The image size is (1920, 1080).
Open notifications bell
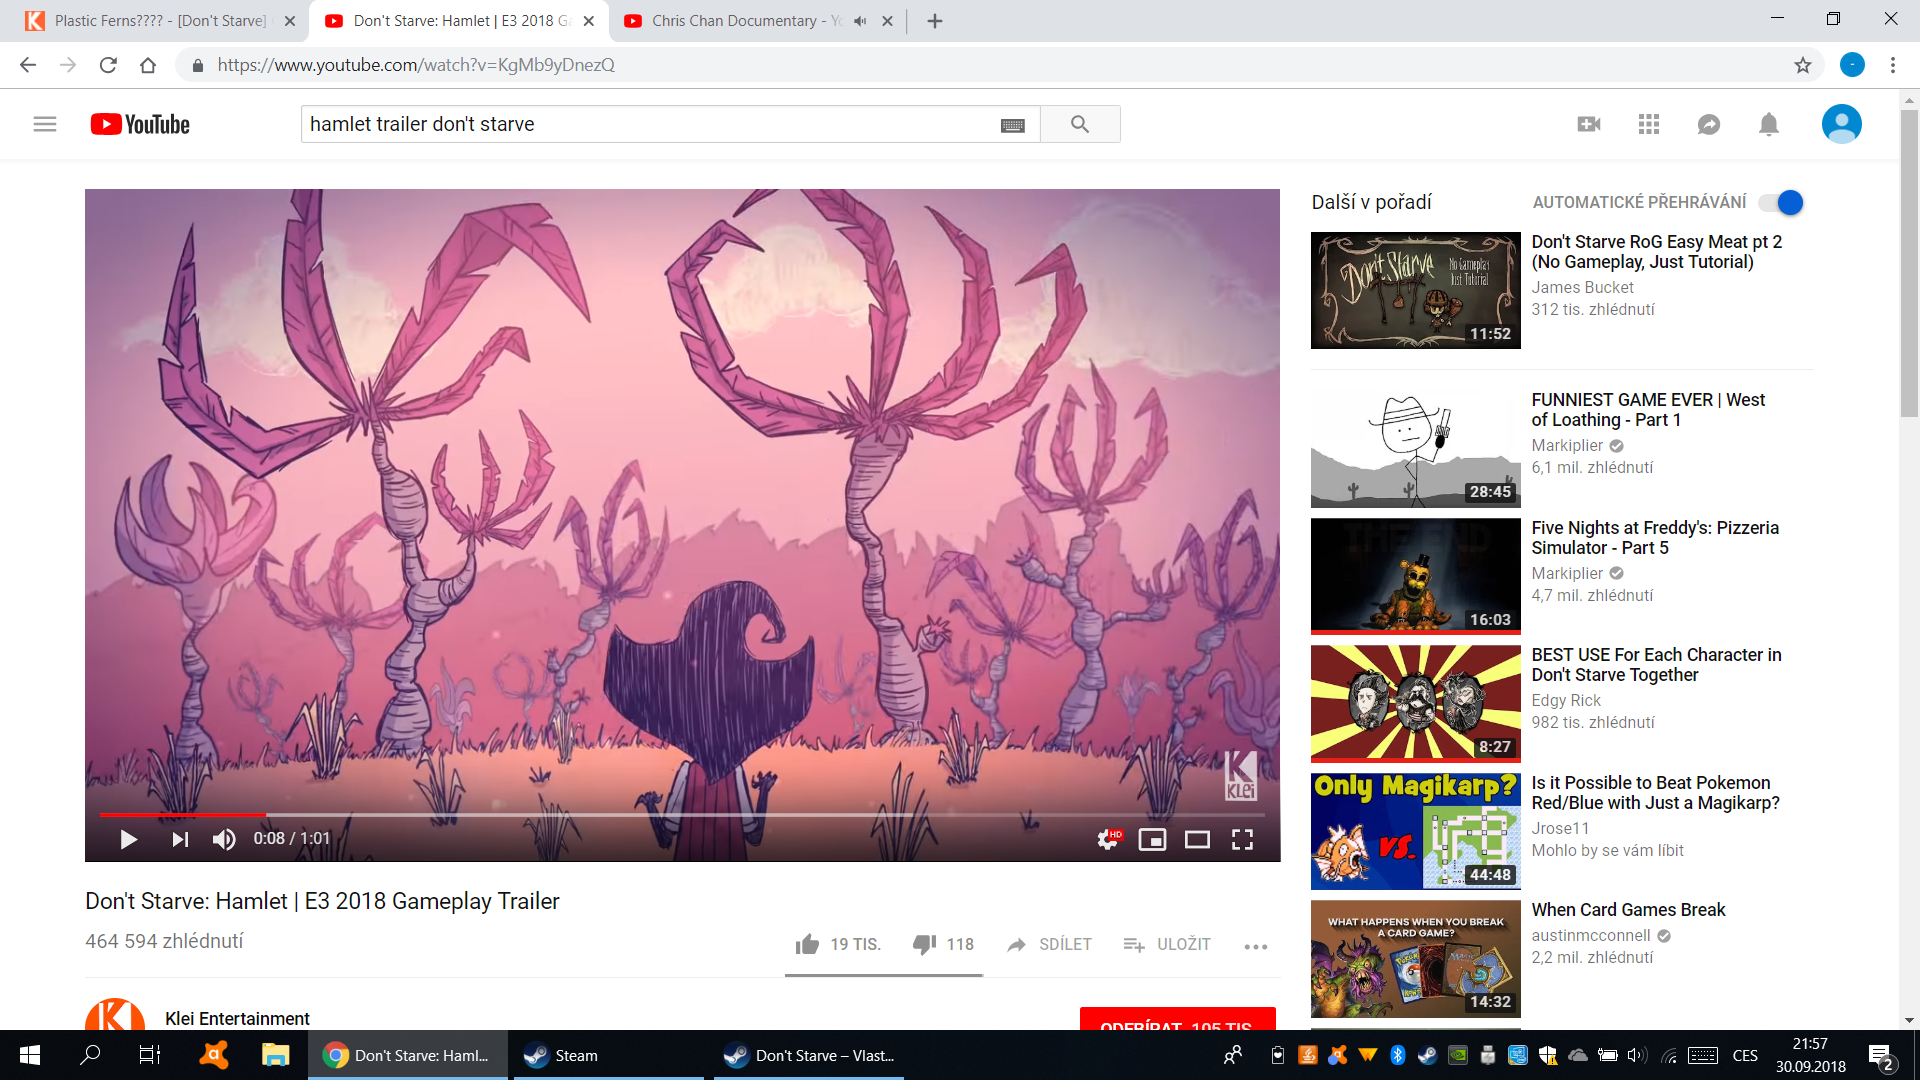(x=1768, y=124)
